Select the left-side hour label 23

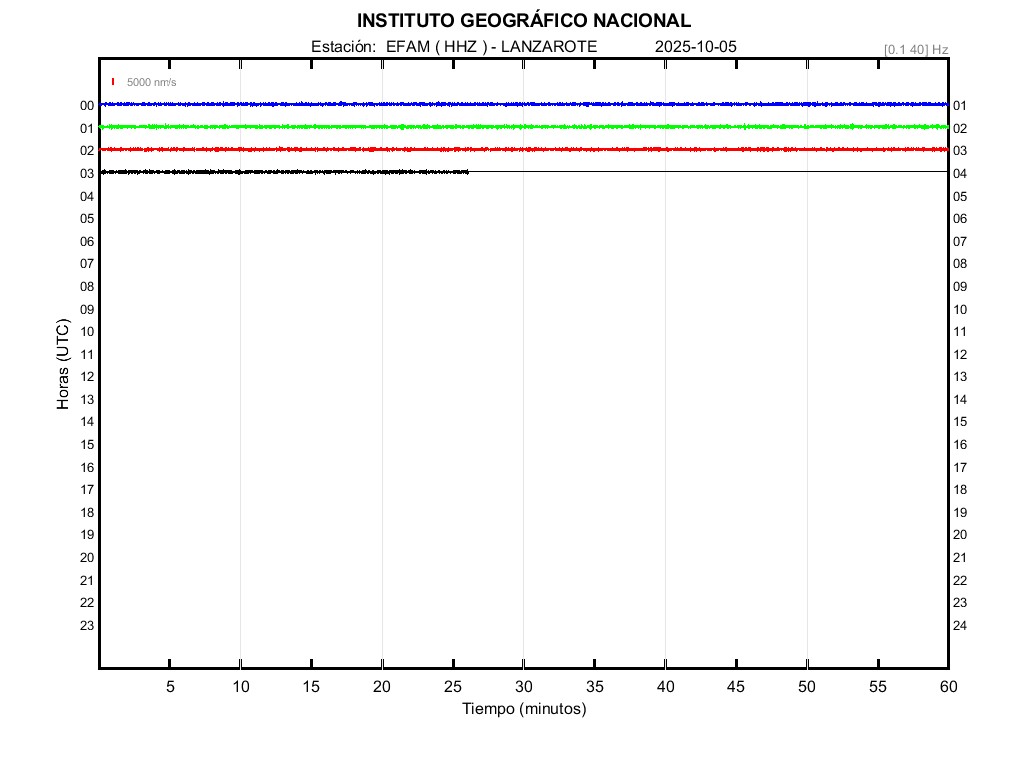[87, 626]
